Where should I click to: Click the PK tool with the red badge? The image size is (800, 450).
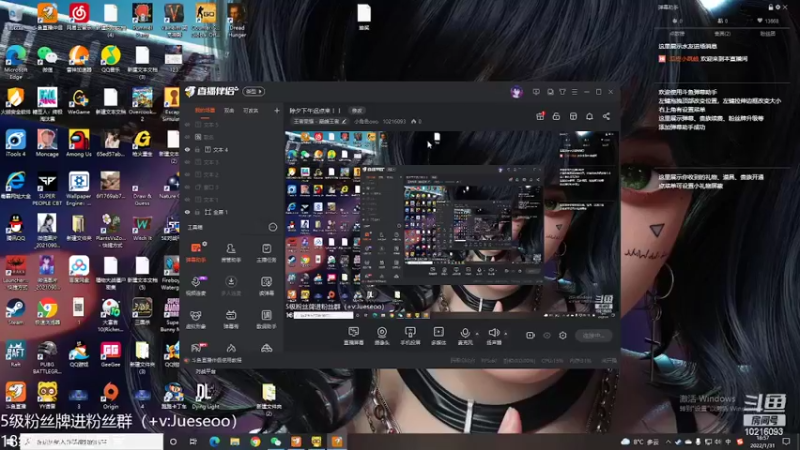pos(197,348)
